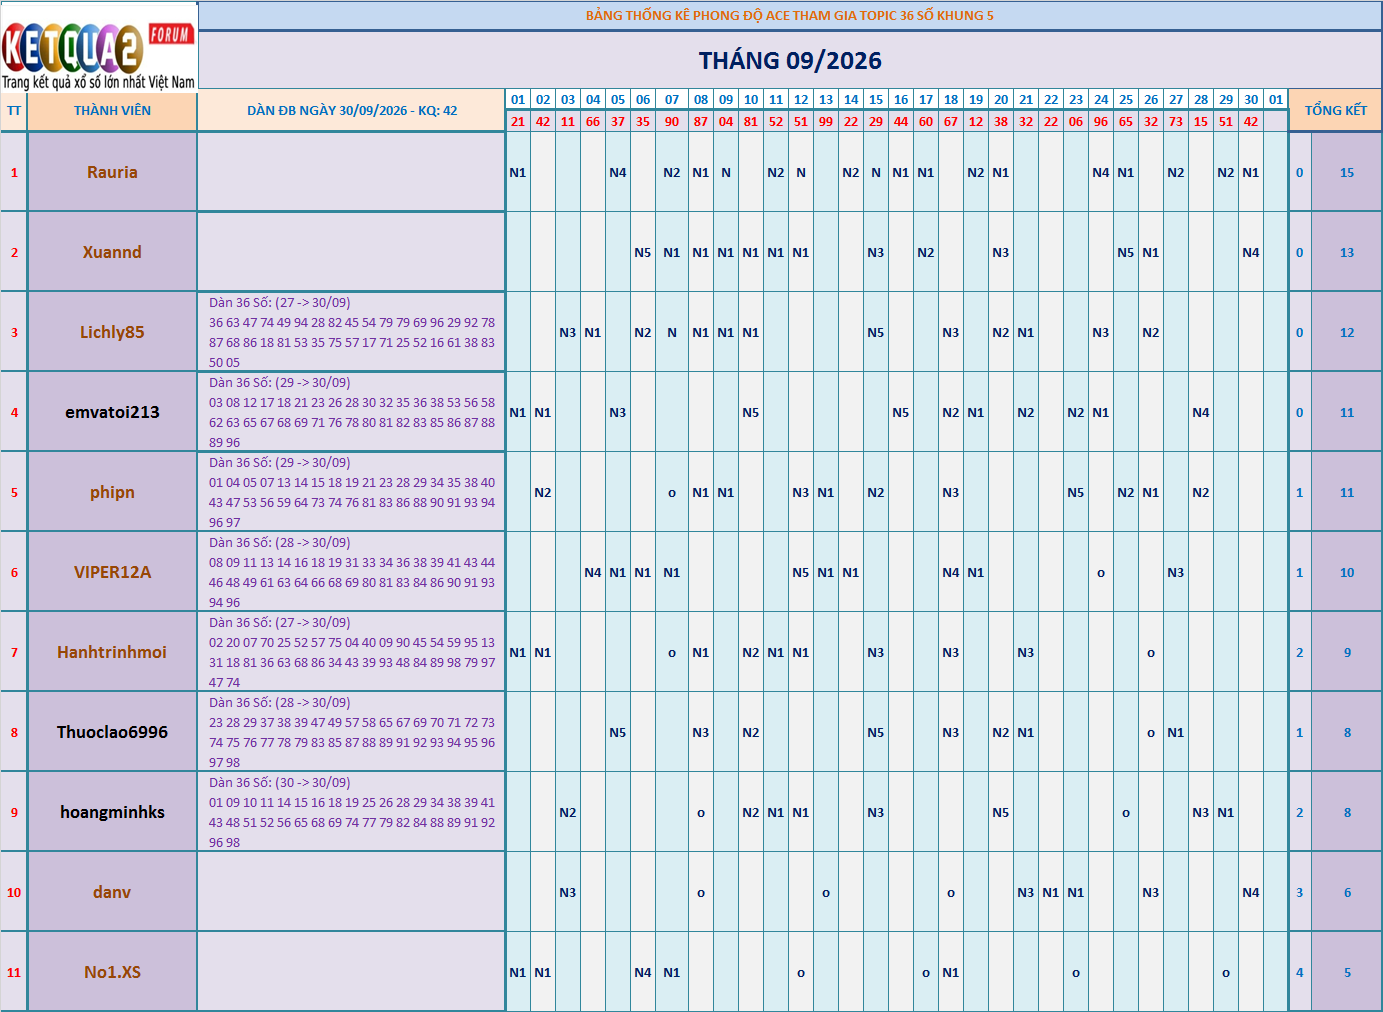Click the danv member cell
This screenshot has width=1383, height=1012.
point(112,892)
